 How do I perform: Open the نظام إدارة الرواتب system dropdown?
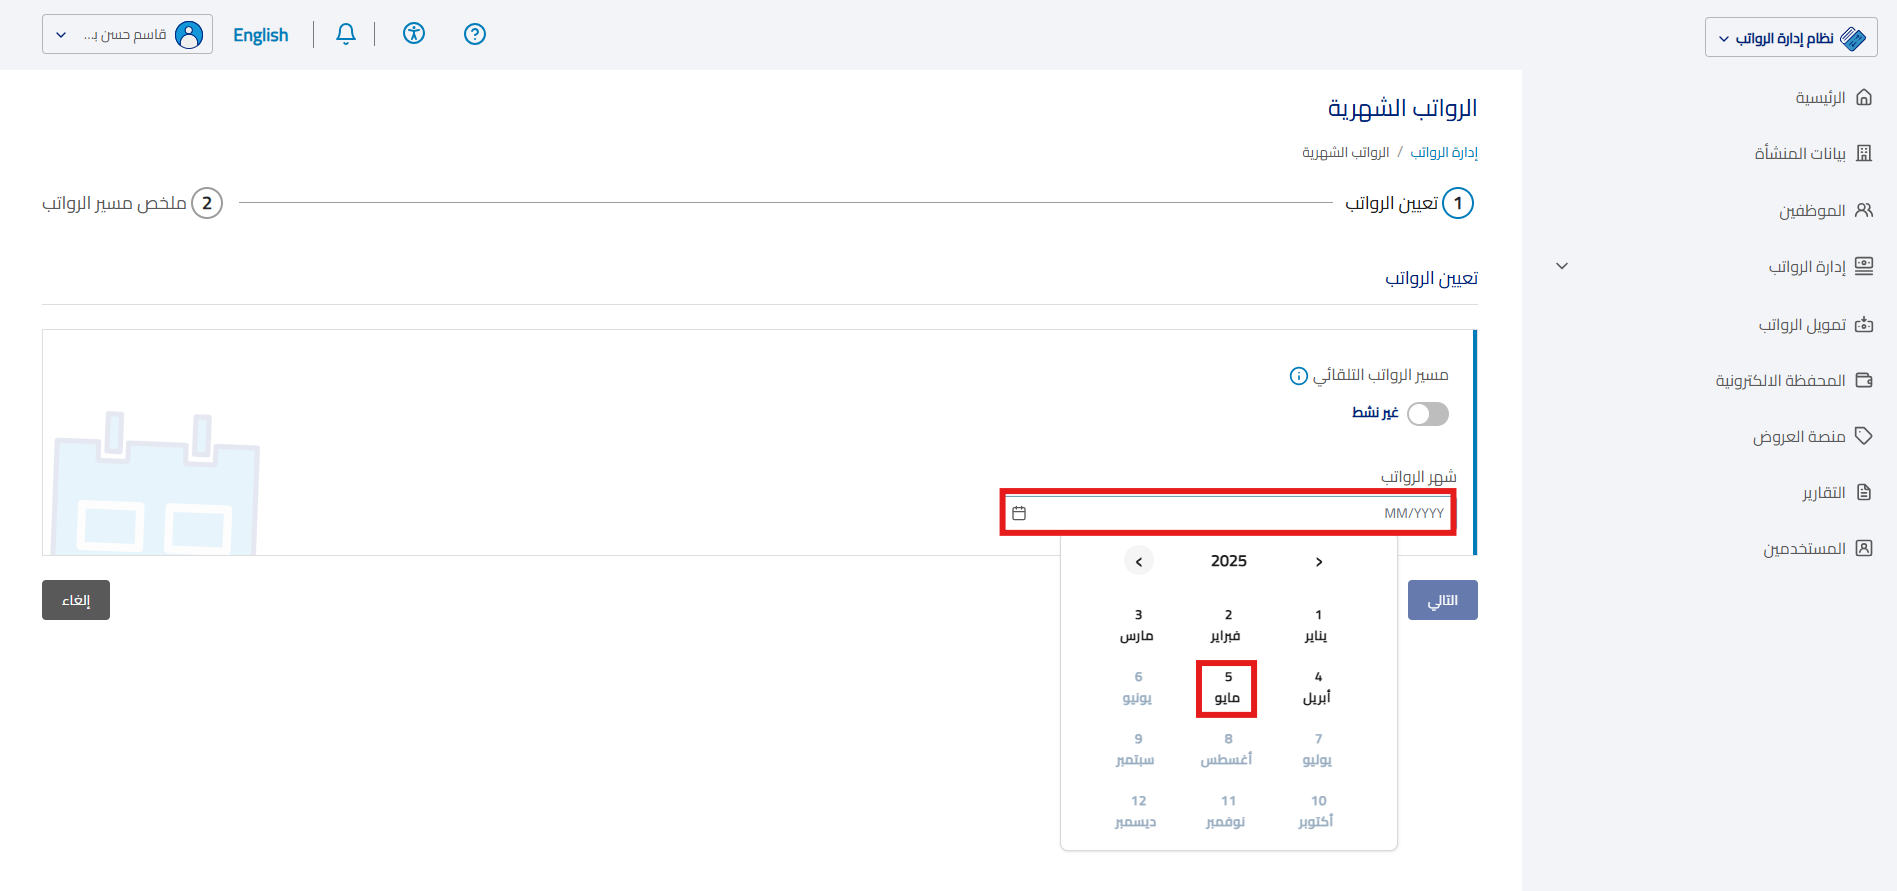pyautogui.click(x=1790, y=38)
